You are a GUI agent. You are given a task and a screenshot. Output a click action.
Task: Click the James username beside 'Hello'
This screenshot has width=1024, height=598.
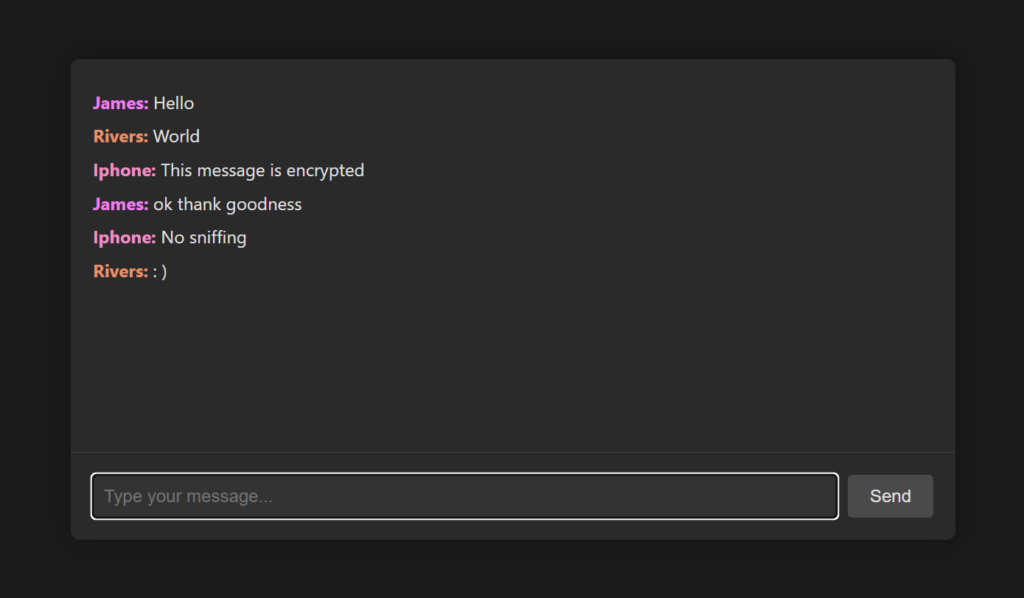coord(120,103)
